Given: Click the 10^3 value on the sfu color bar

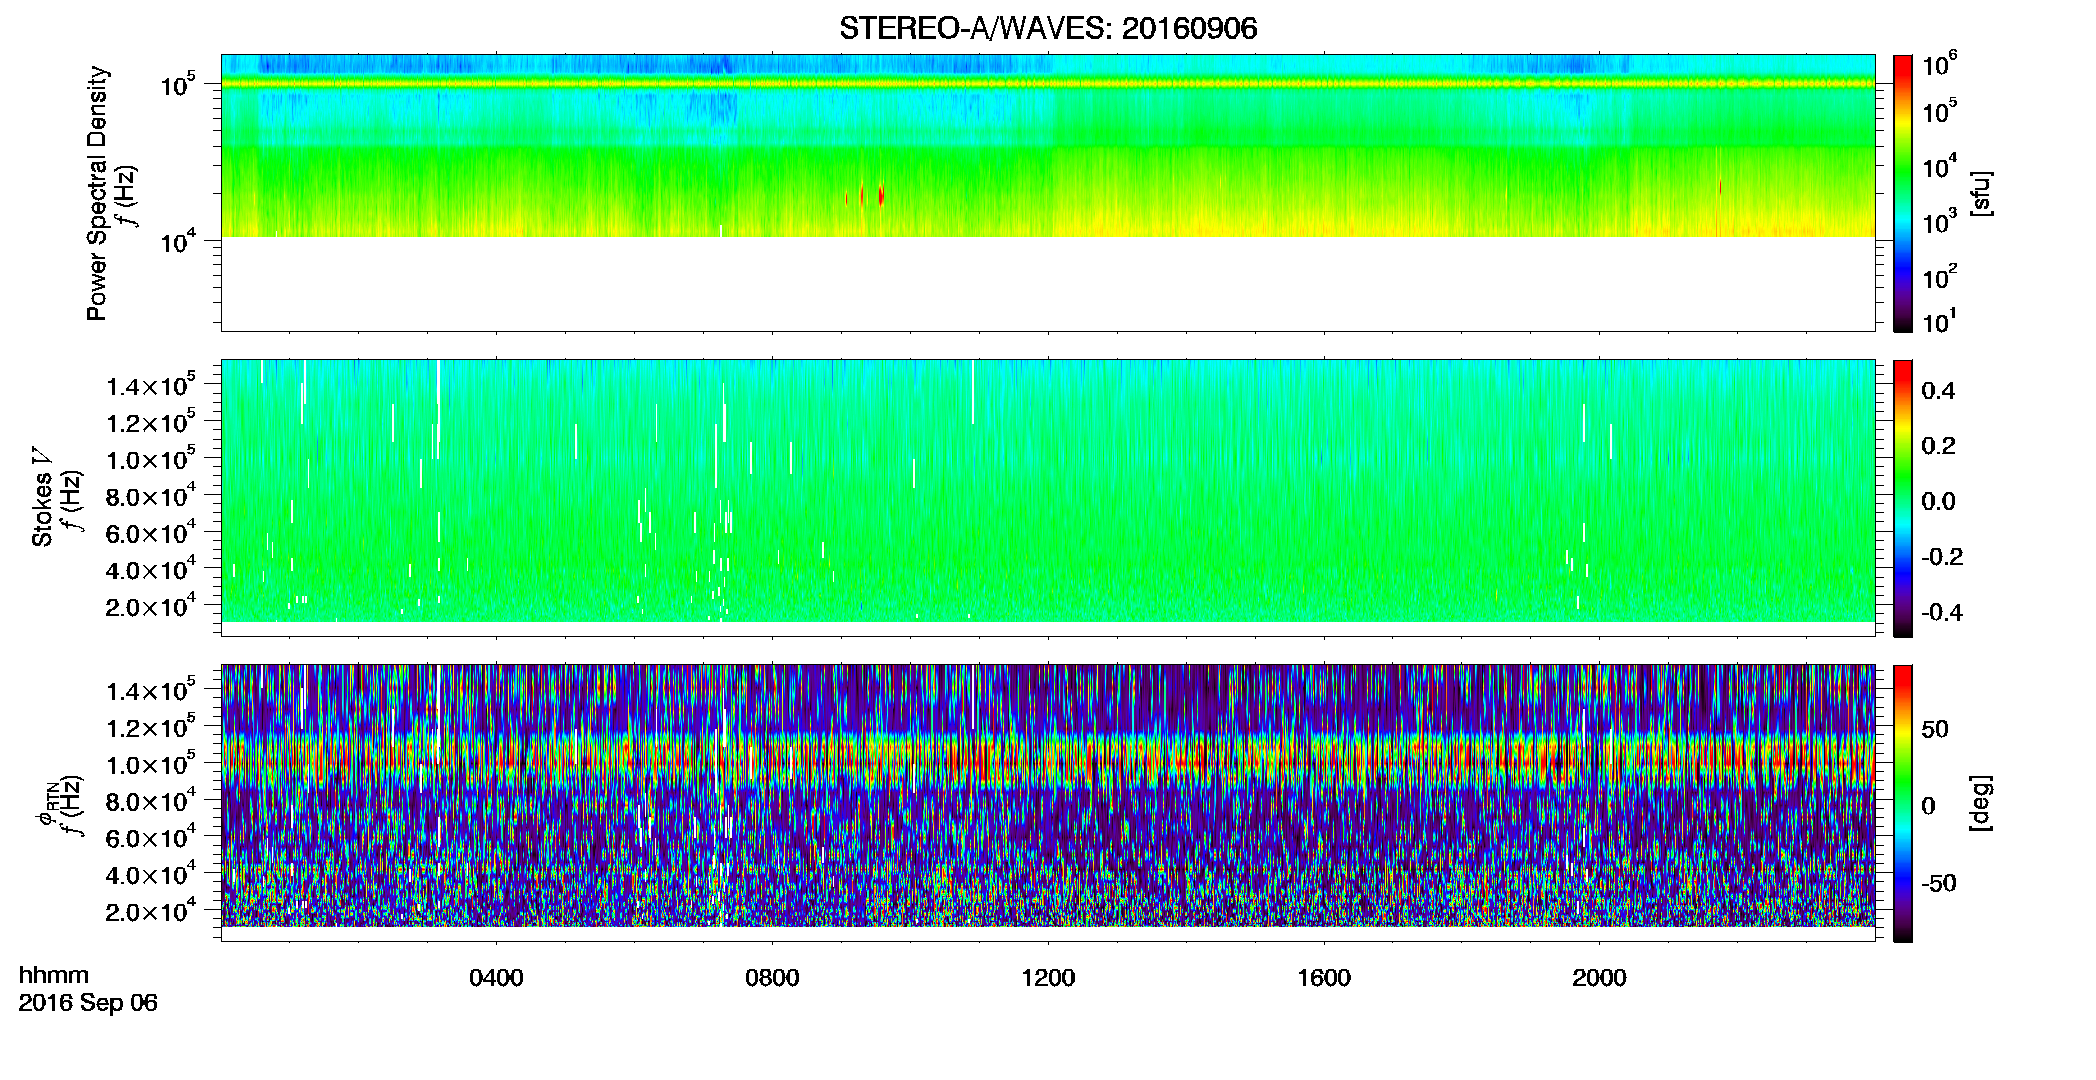Looking at the screenshot, I should tap(1940, 221).
